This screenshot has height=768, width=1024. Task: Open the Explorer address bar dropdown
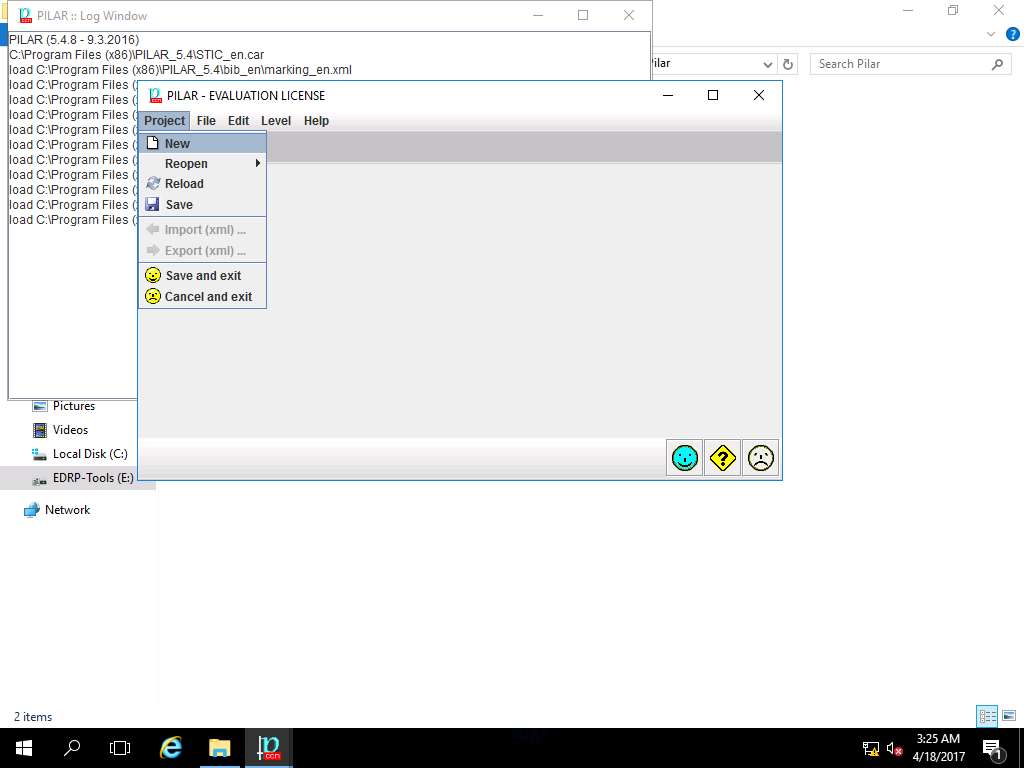[767, 64]
